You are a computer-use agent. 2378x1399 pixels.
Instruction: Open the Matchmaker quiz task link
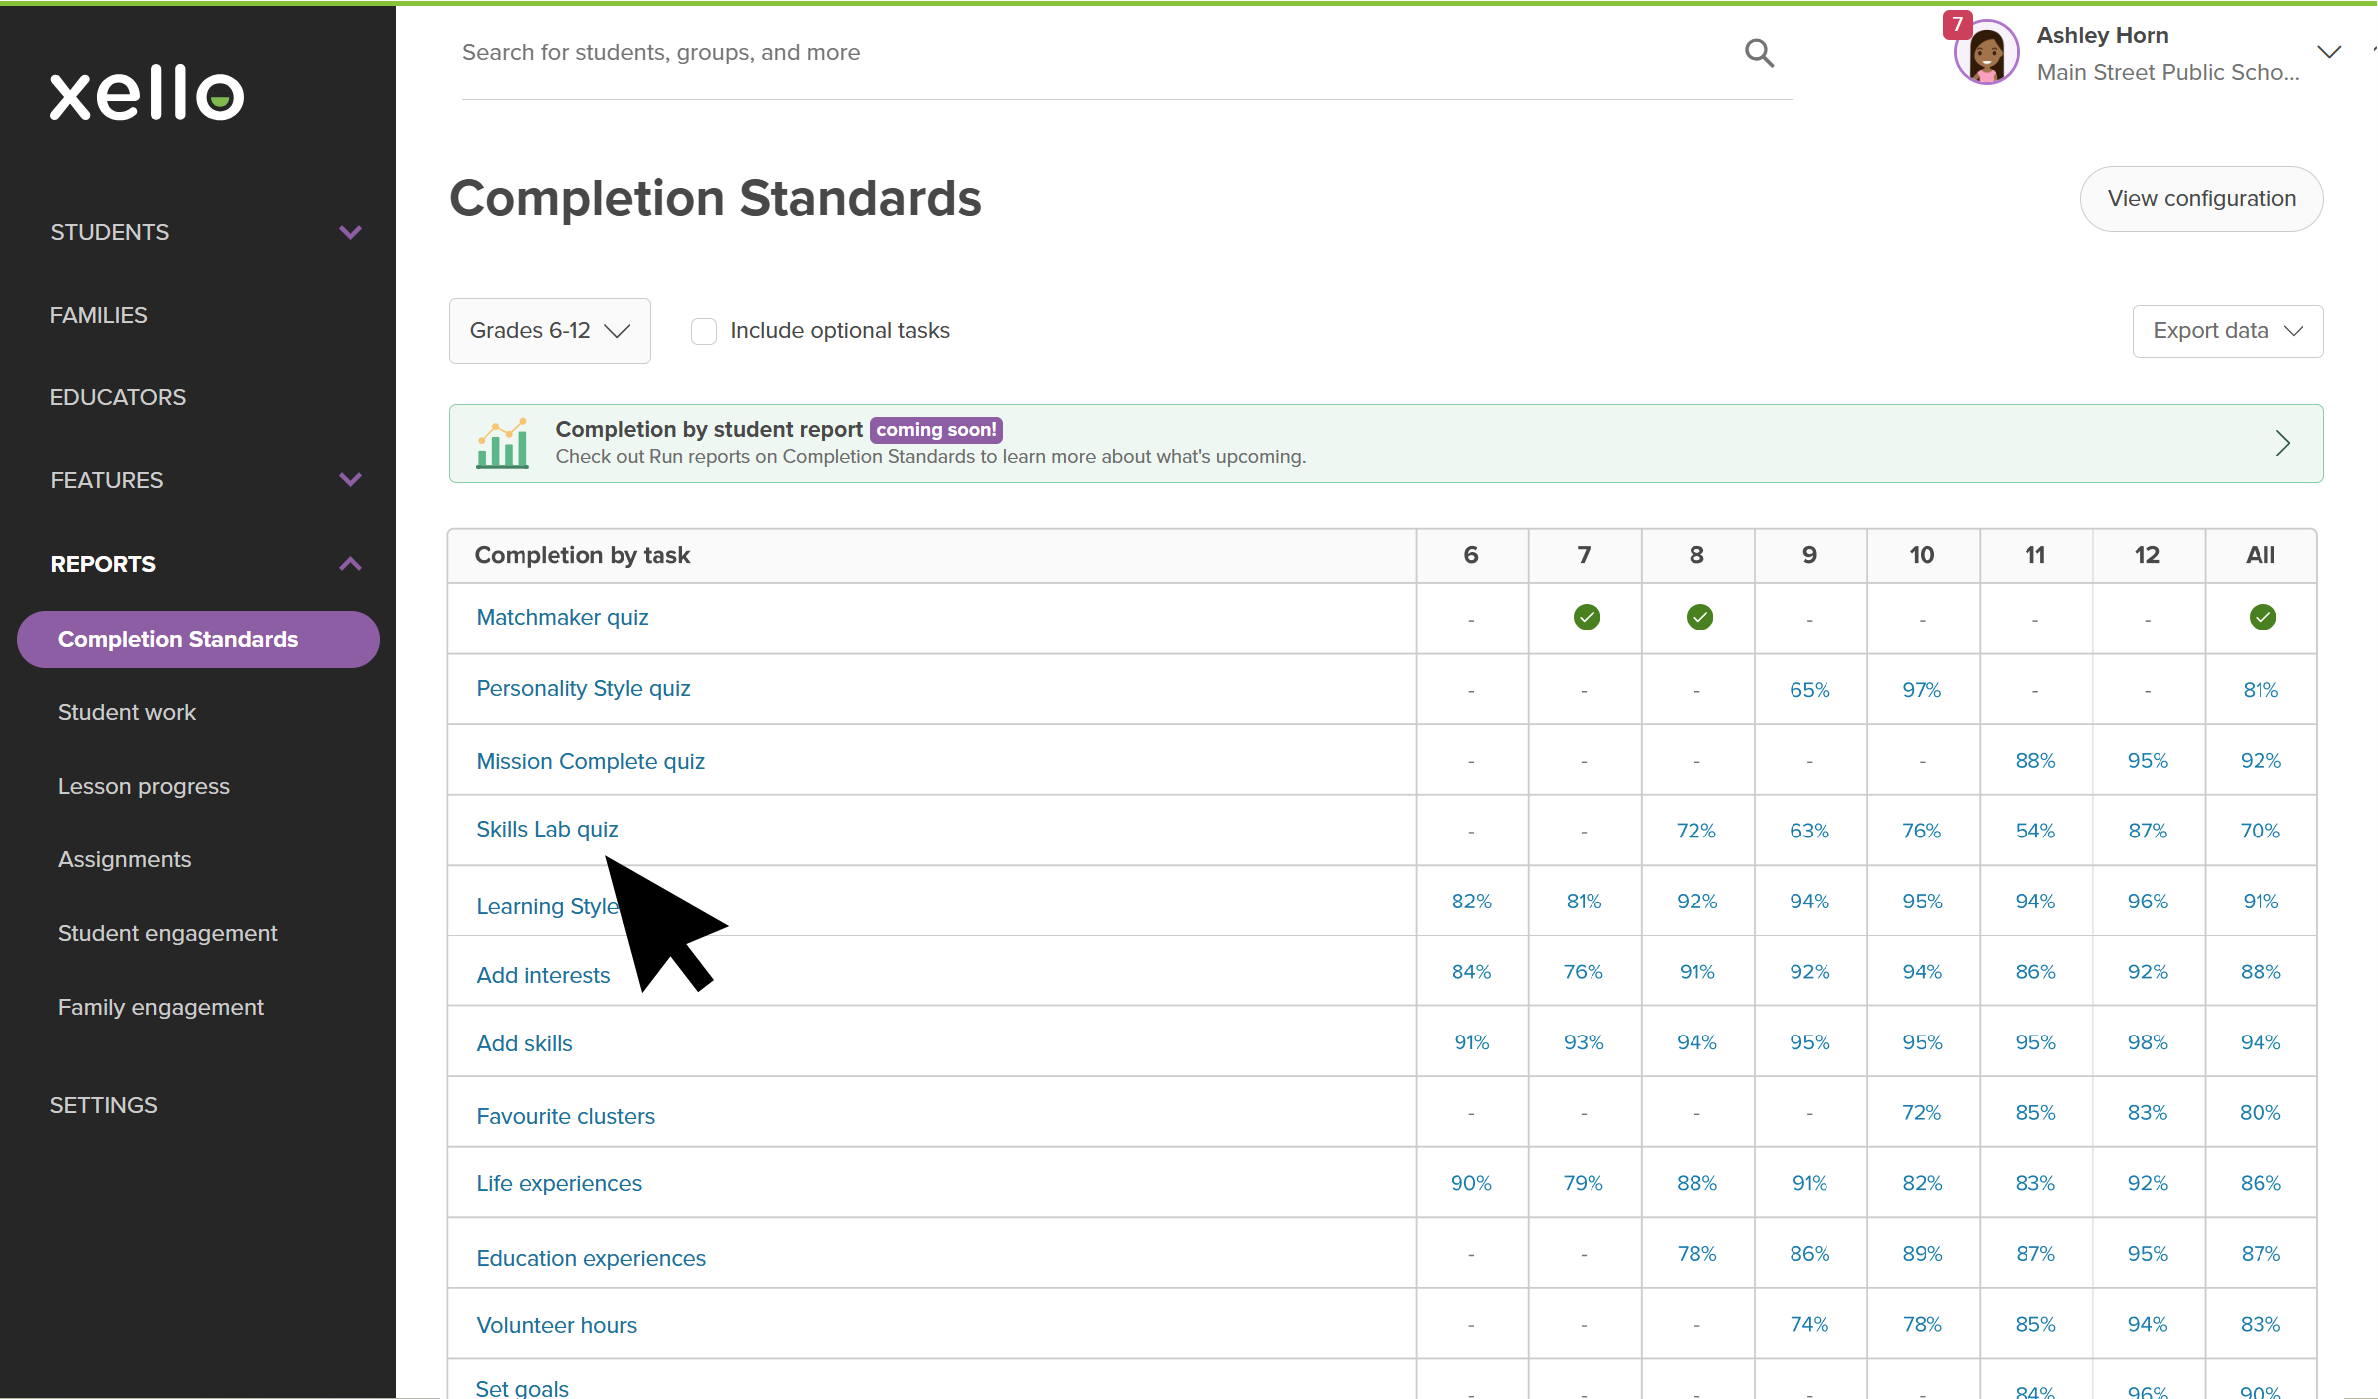tap(562, 617)
